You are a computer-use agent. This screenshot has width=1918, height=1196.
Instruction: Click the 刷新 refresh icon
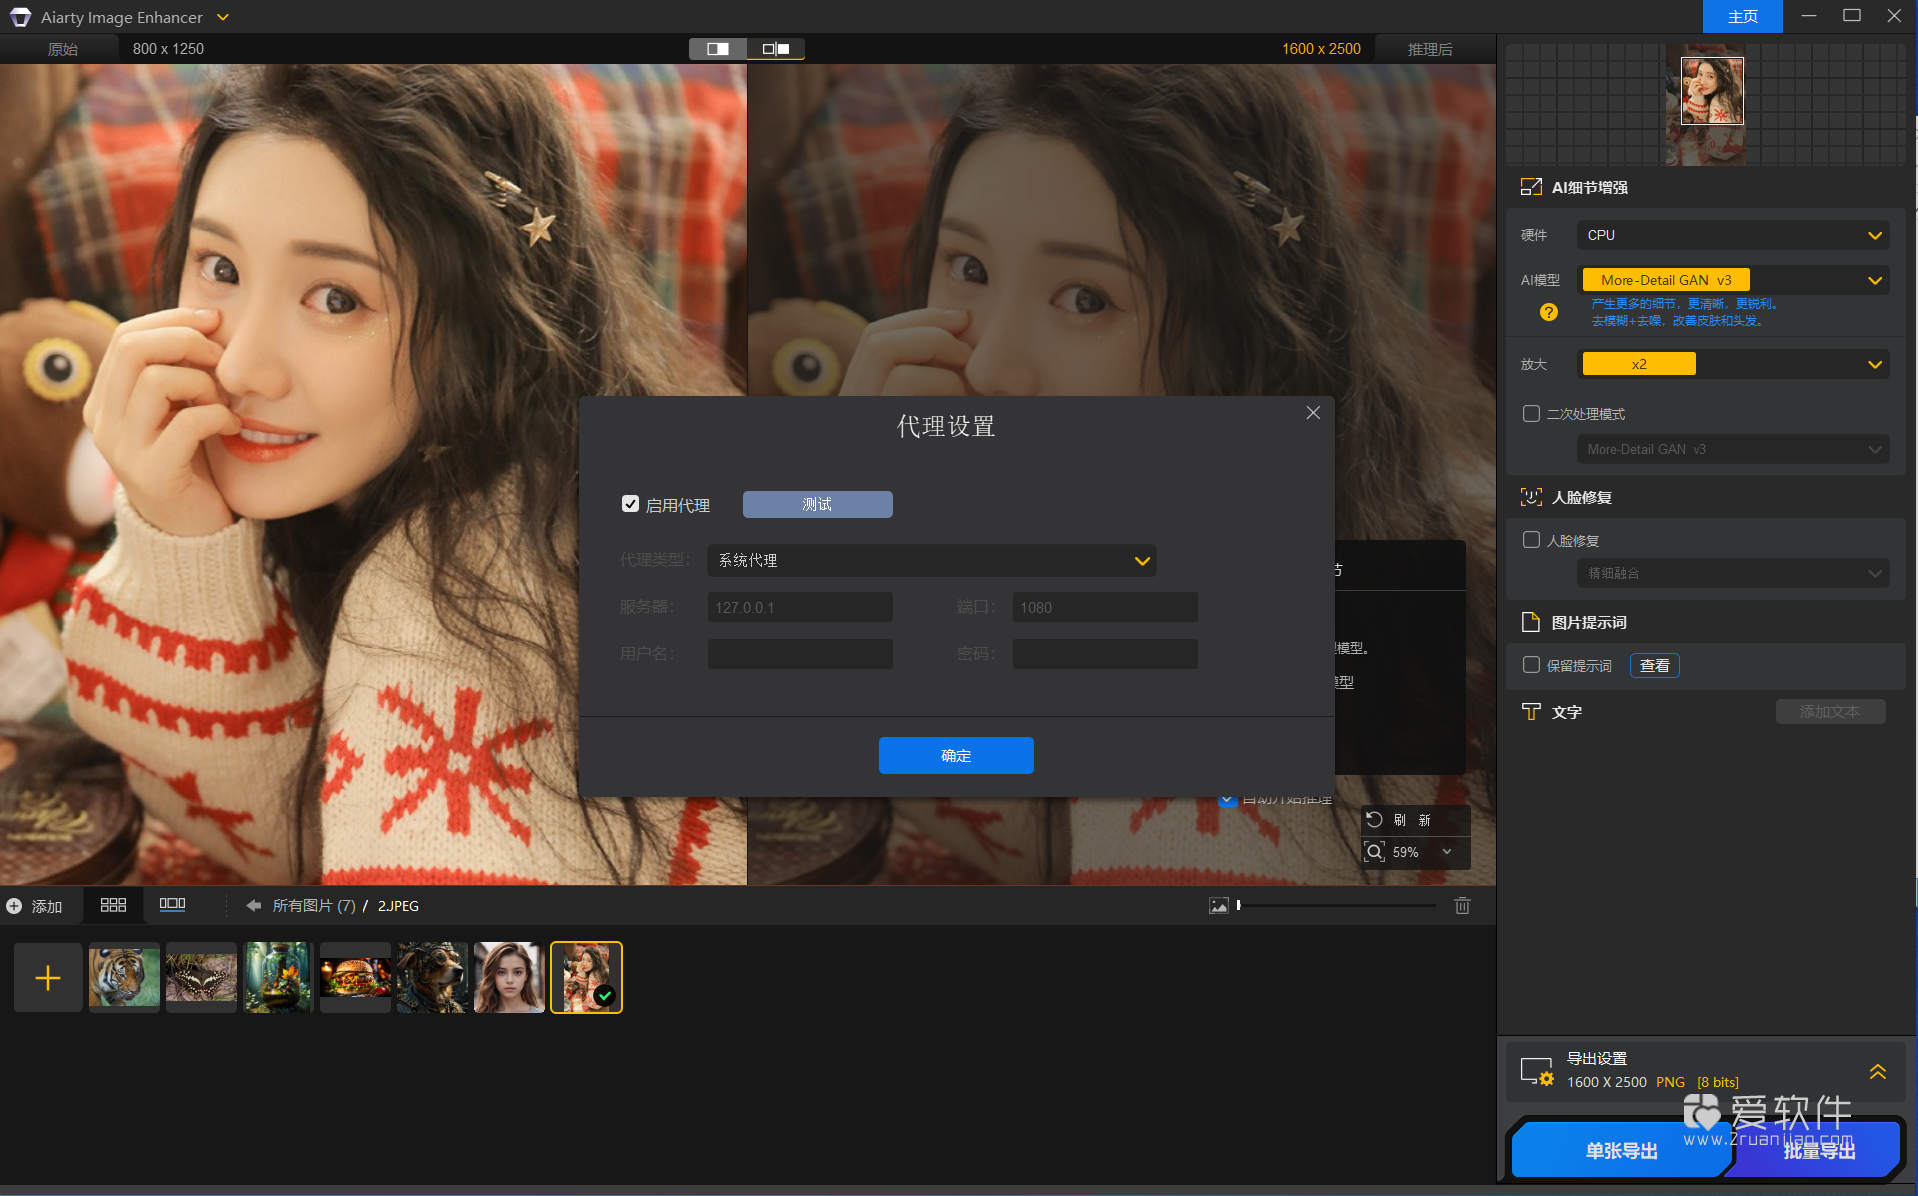1375,820
